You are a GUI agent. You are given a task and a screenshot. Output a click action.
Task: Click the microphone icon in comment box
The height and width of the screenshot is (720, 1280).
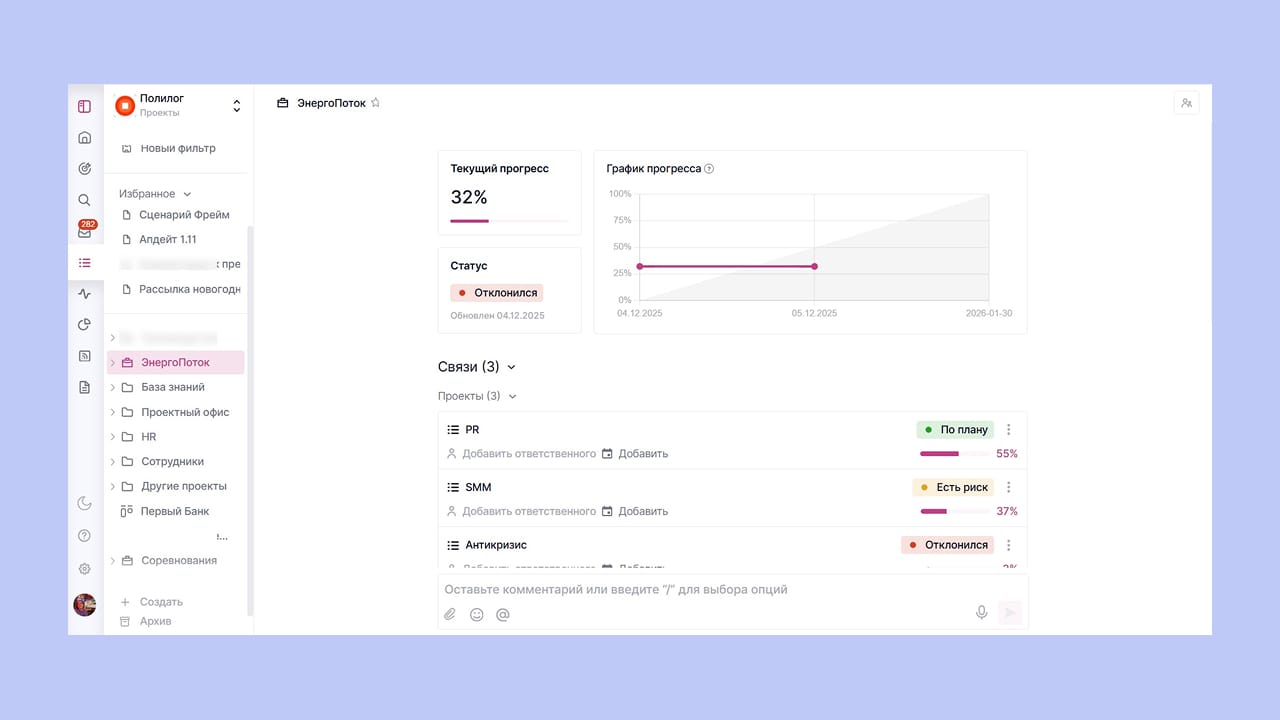981,613
